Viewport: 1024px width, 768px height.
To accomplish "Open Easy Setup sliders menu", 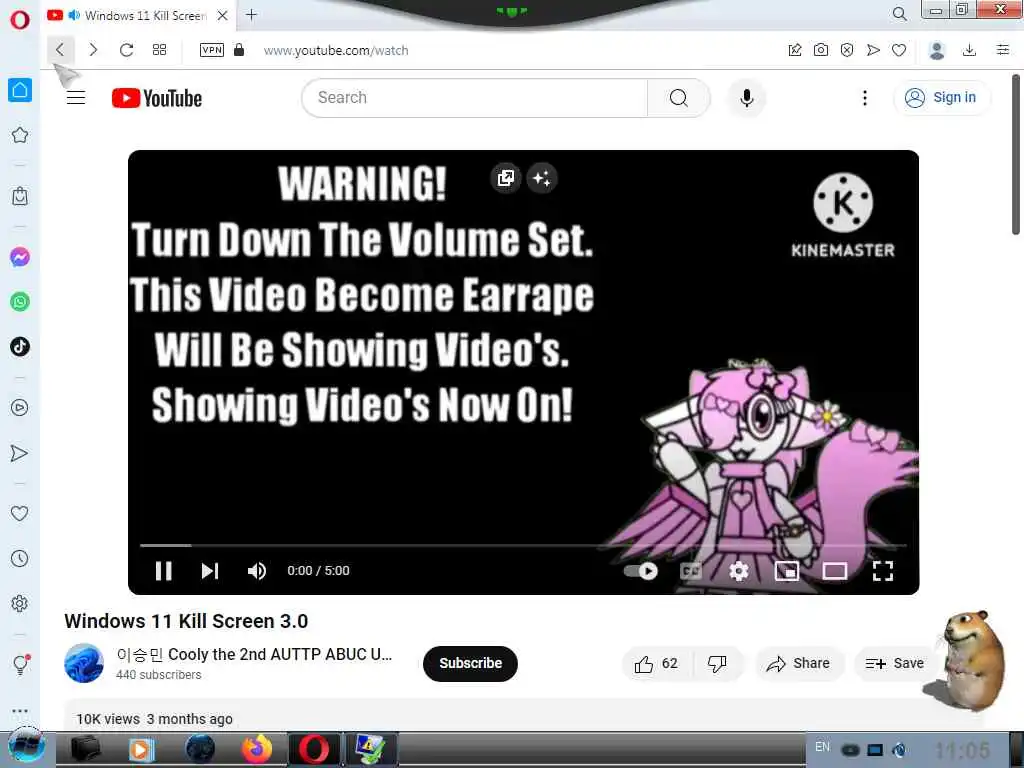I will point(1003,50).
